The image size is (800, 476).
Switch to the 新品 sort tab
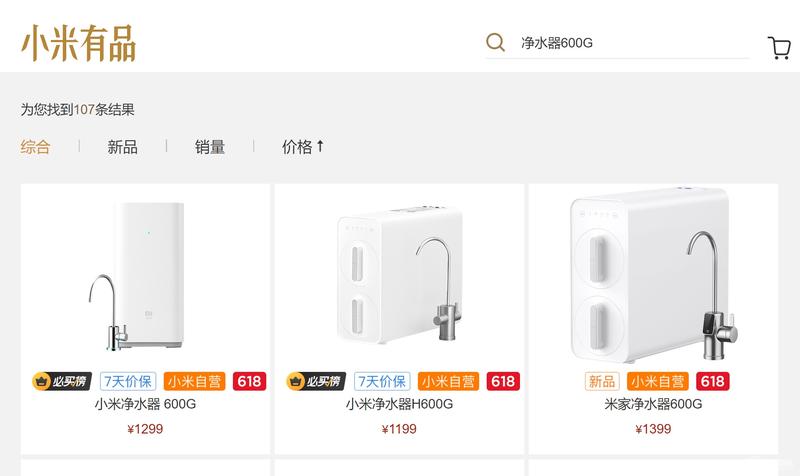(x=122, y=147)
